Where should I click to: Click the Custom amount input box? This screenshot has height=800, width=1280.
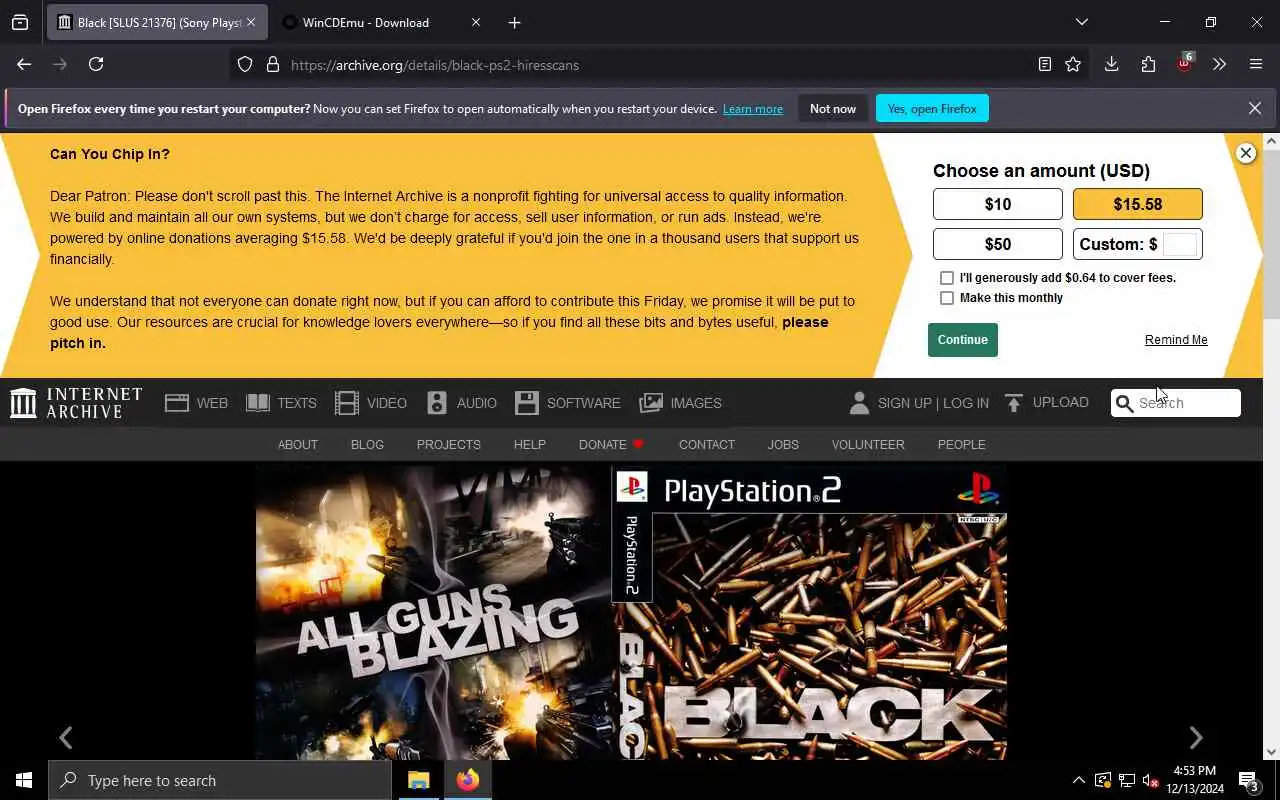tap(1180, 244)
